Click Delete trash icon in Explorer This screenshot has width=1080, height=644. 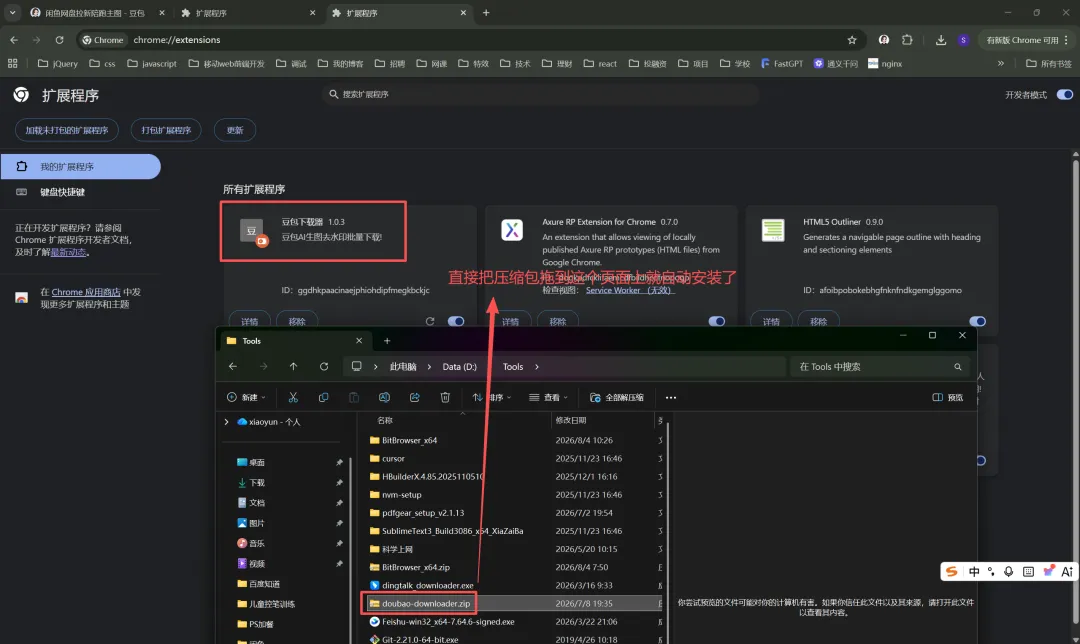coord(445,397)
